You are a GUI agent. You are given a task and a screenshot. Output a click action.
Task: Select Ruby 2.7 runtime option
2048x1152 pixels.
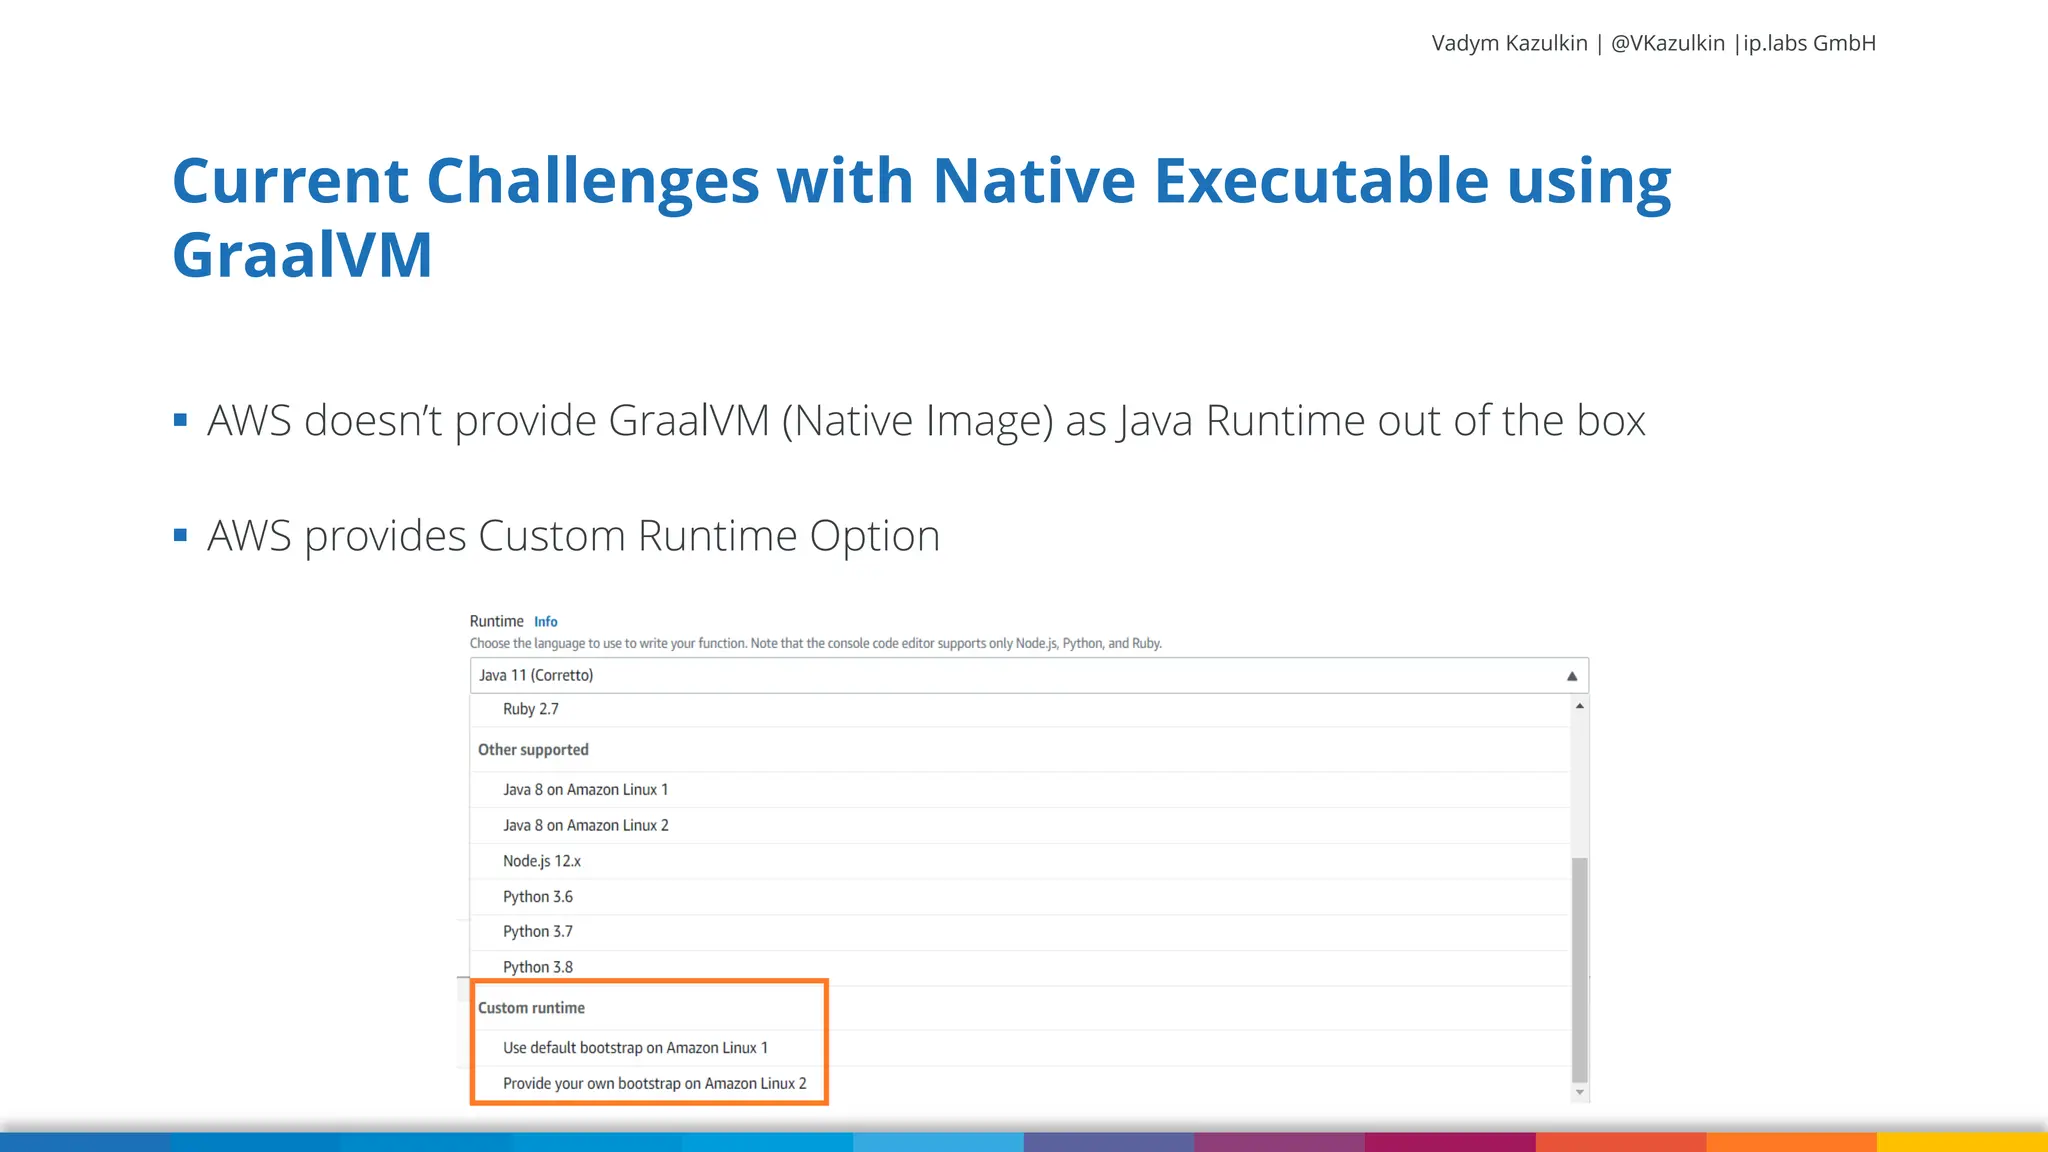pyautogui.click(x=530, y=709)
